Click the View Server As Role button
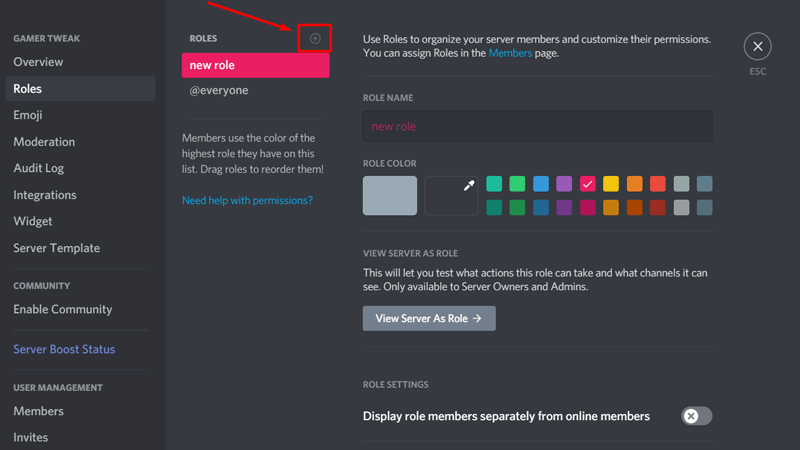 click(x=429, y=318)
